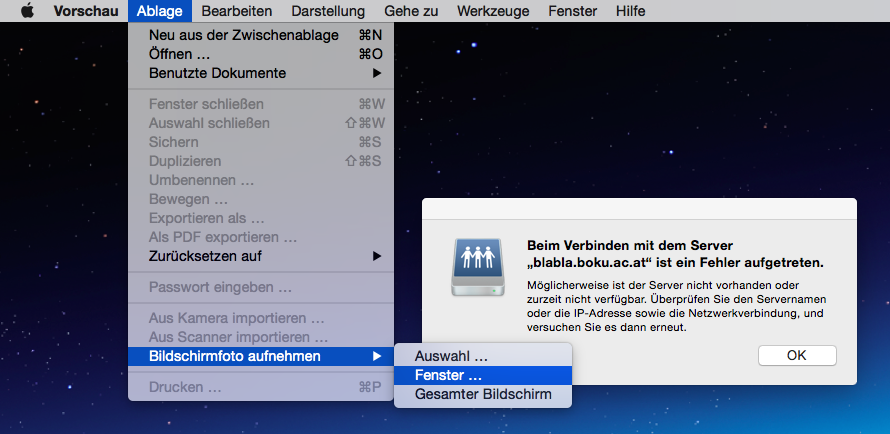Expand Zurücksetzen auf submenu
The image size is (890, 434).
coord(261,256)
